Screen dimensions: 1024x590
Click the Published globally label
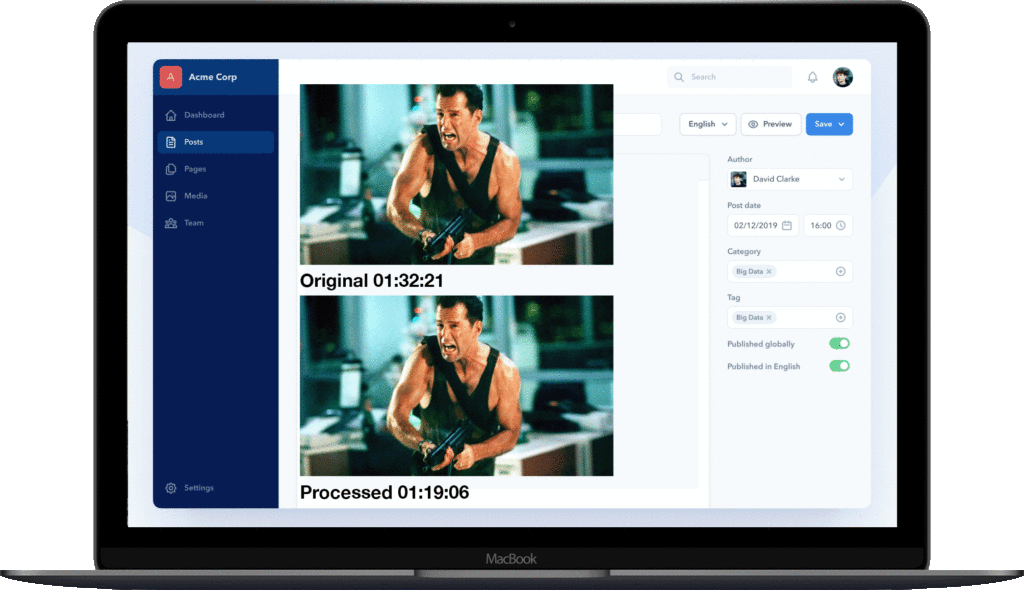tap(761, 344)
